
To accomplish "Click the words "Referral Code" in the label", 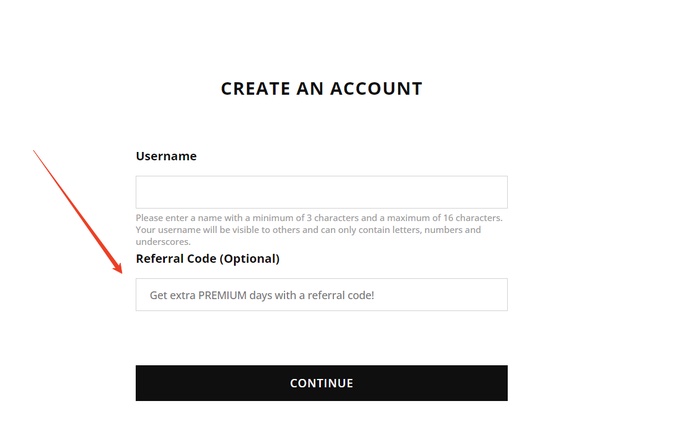I will (176, 259).
